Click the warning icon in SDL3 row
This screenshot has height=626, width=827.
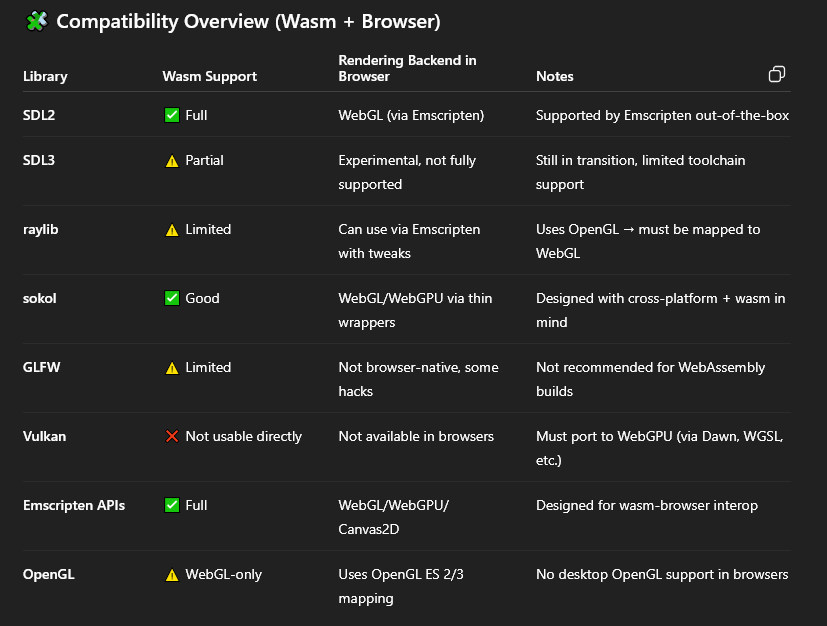[x=172, y=160]
